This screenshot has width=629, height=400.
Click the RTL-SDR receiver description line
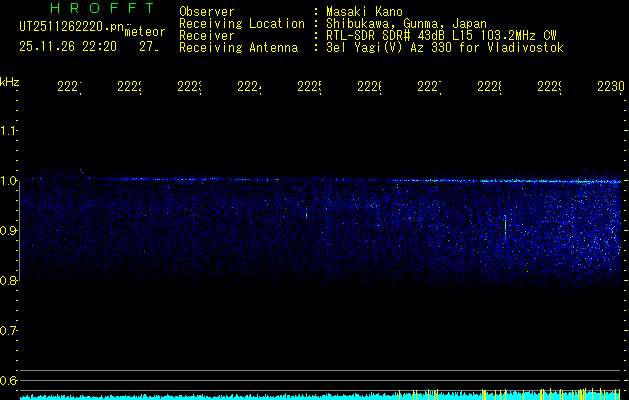442,36
